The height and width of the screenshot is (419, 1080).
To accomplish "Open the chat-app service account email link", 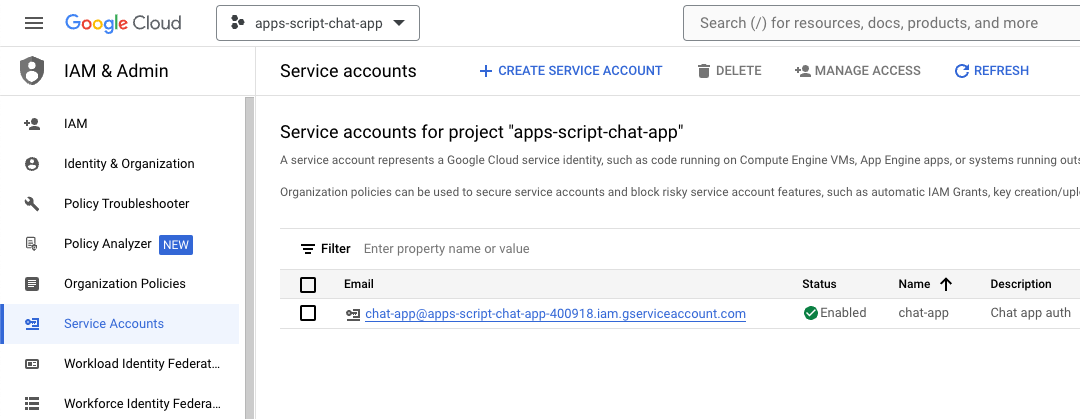I will coord(555,314).
